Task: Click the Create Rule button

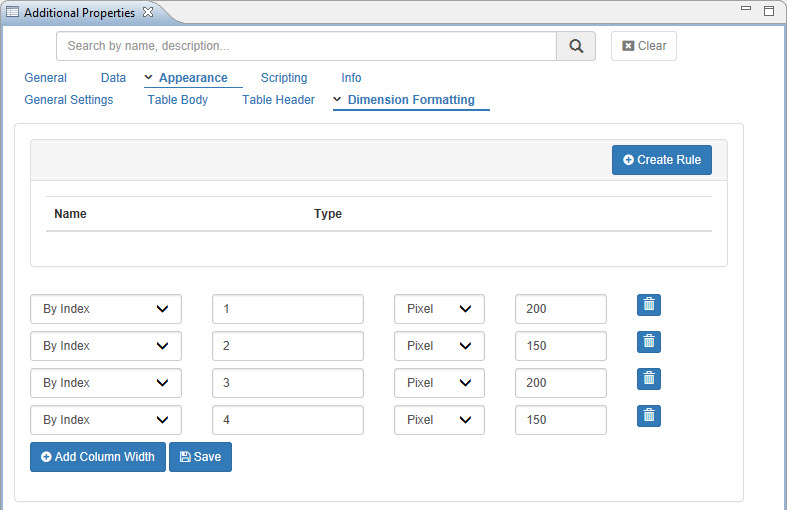Action: pos(661,160)
